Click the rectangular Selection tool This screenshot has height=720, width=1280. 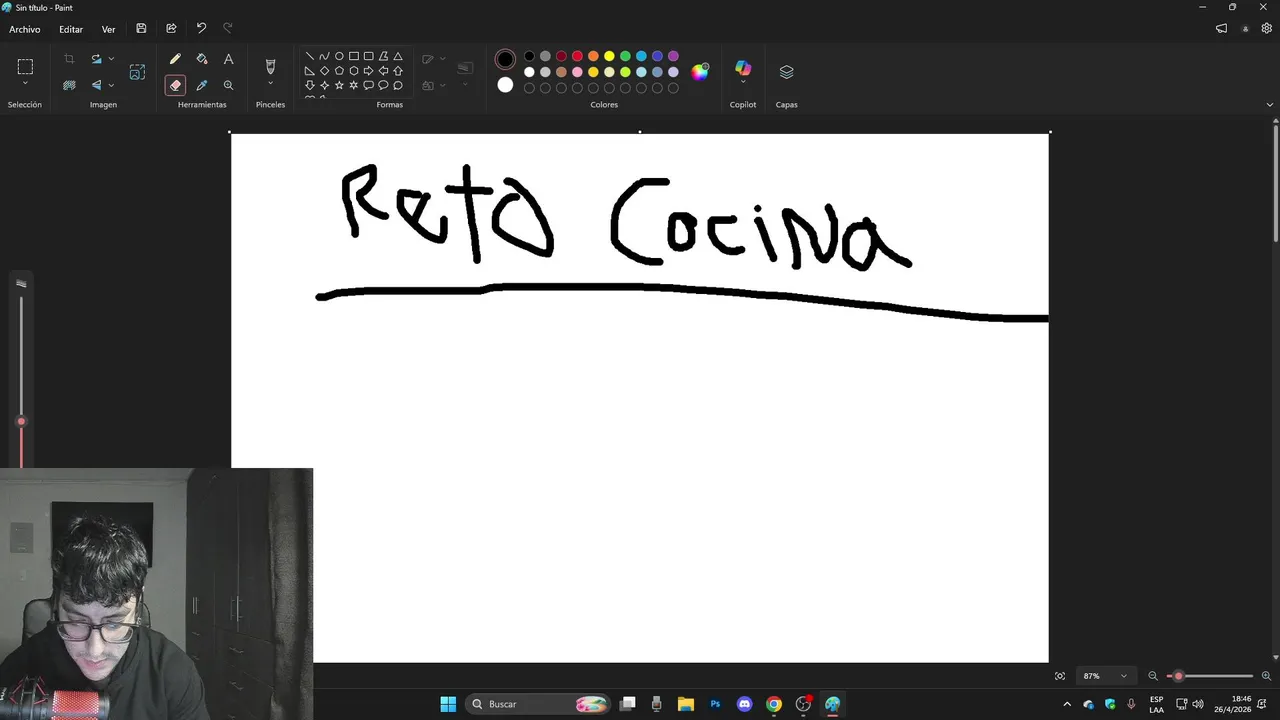(25, 66)
